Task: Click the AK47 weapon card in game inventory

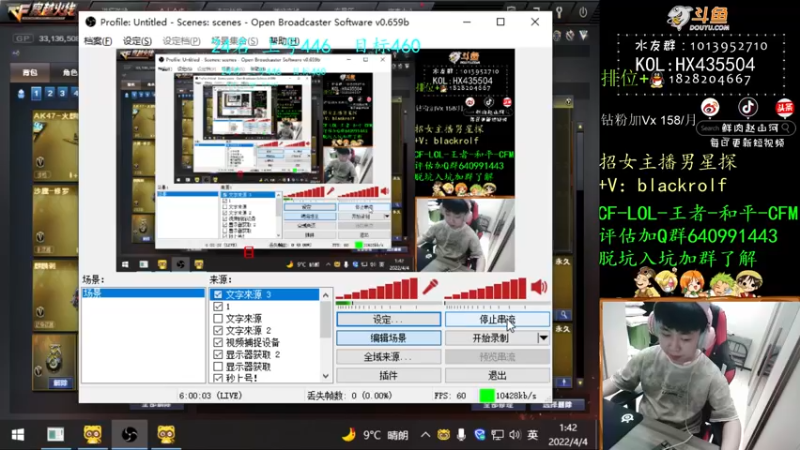Action: click(x=55, y=145)
